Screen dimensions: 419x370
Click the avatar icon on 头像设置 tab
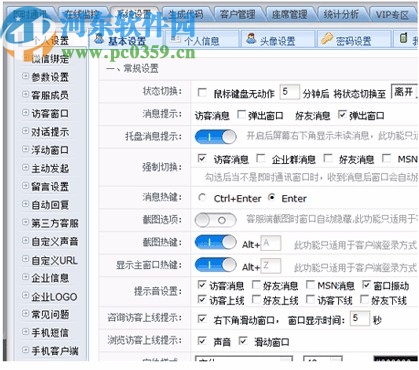coord(251,39)
